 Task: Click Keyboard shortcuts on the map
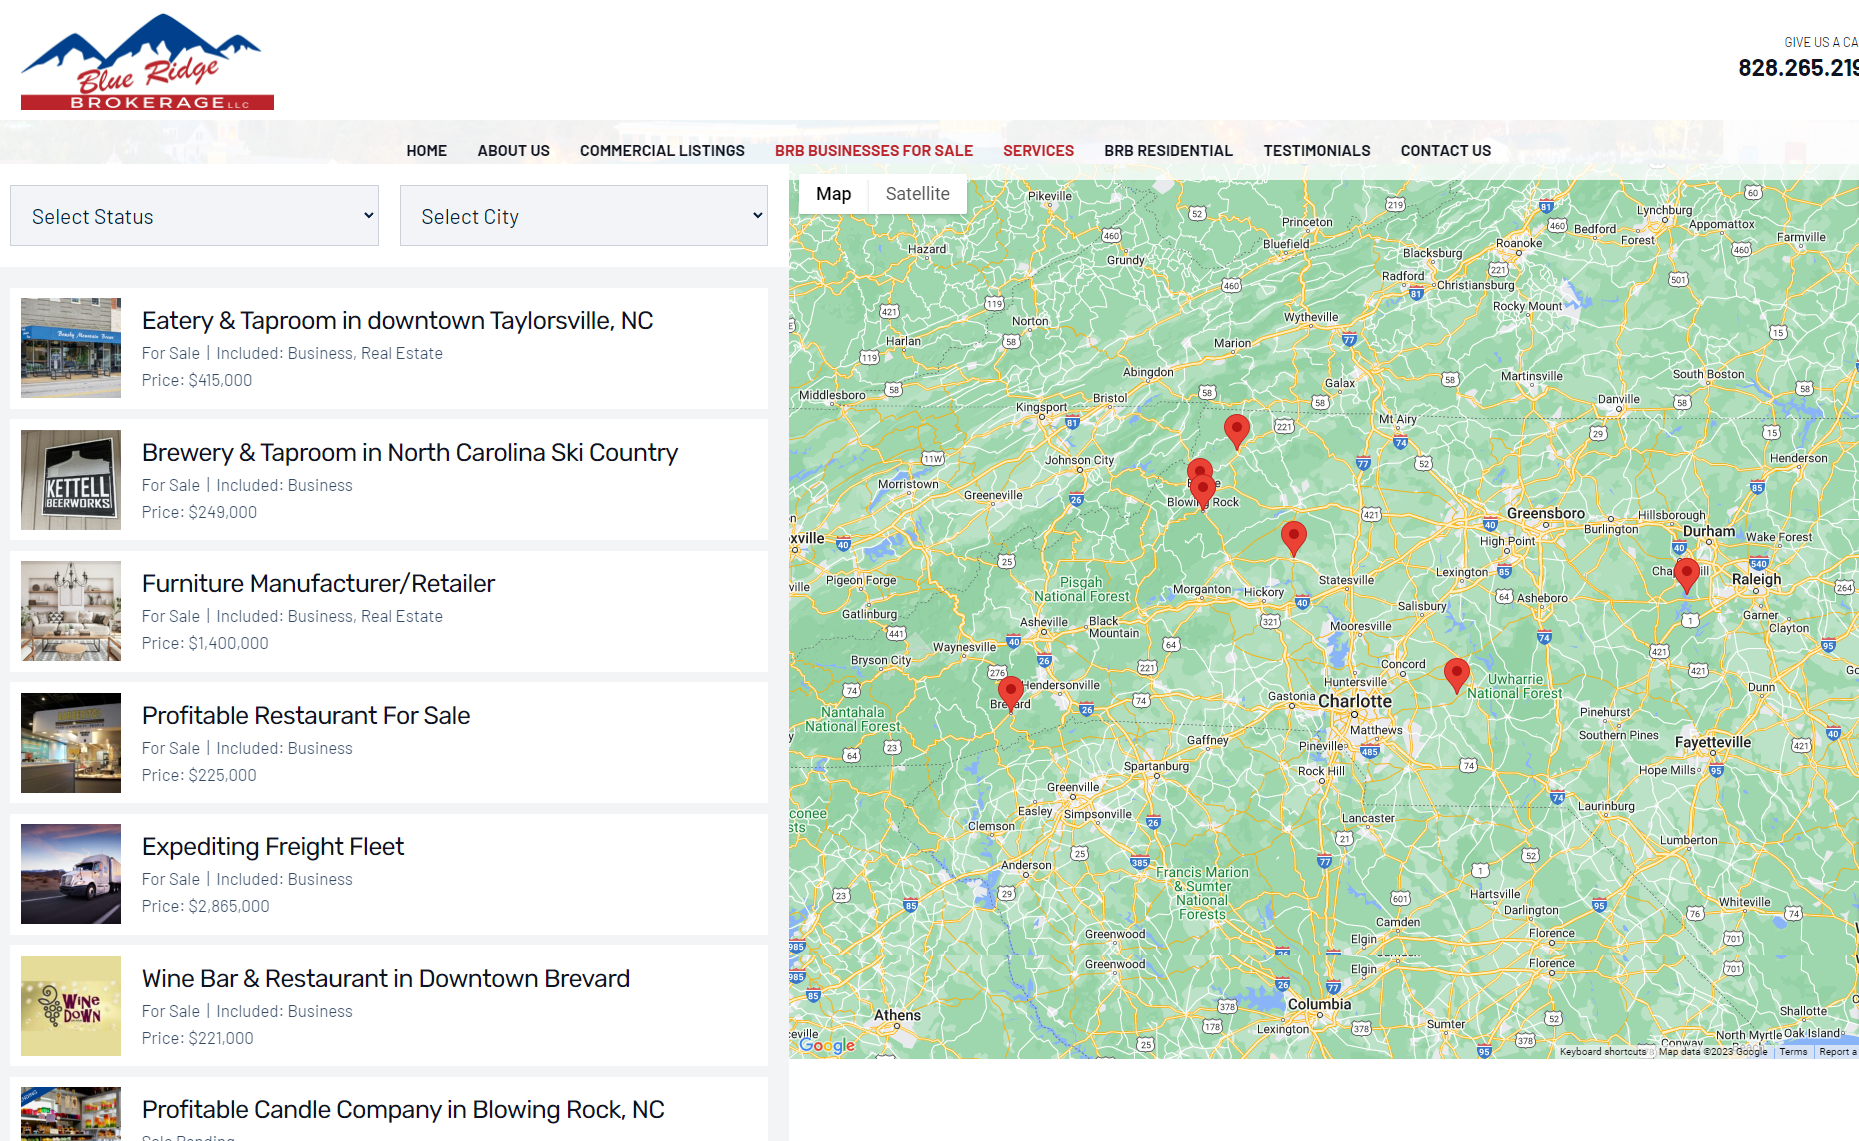(1603, 1052)
